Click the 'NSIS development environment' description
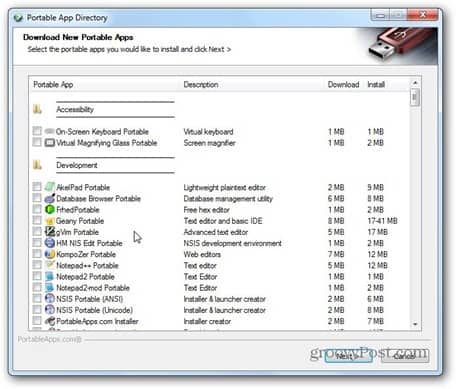Image resolution: width=456 pixels, height=389 pixels. point(233,243)
